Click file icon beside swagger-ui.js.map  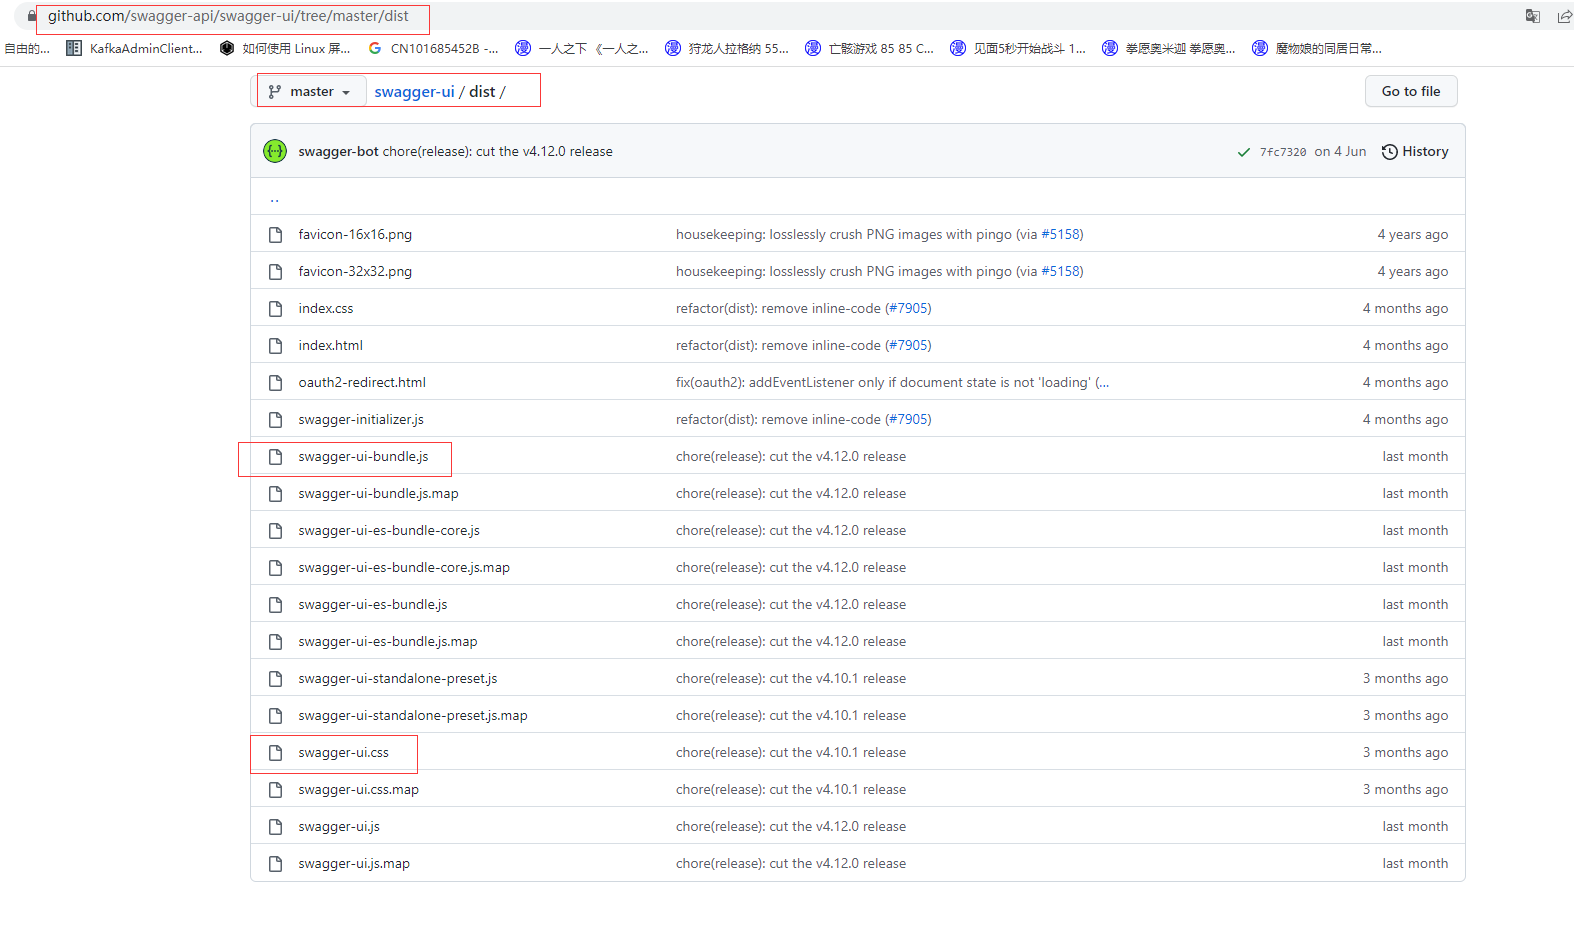point(275,864)
